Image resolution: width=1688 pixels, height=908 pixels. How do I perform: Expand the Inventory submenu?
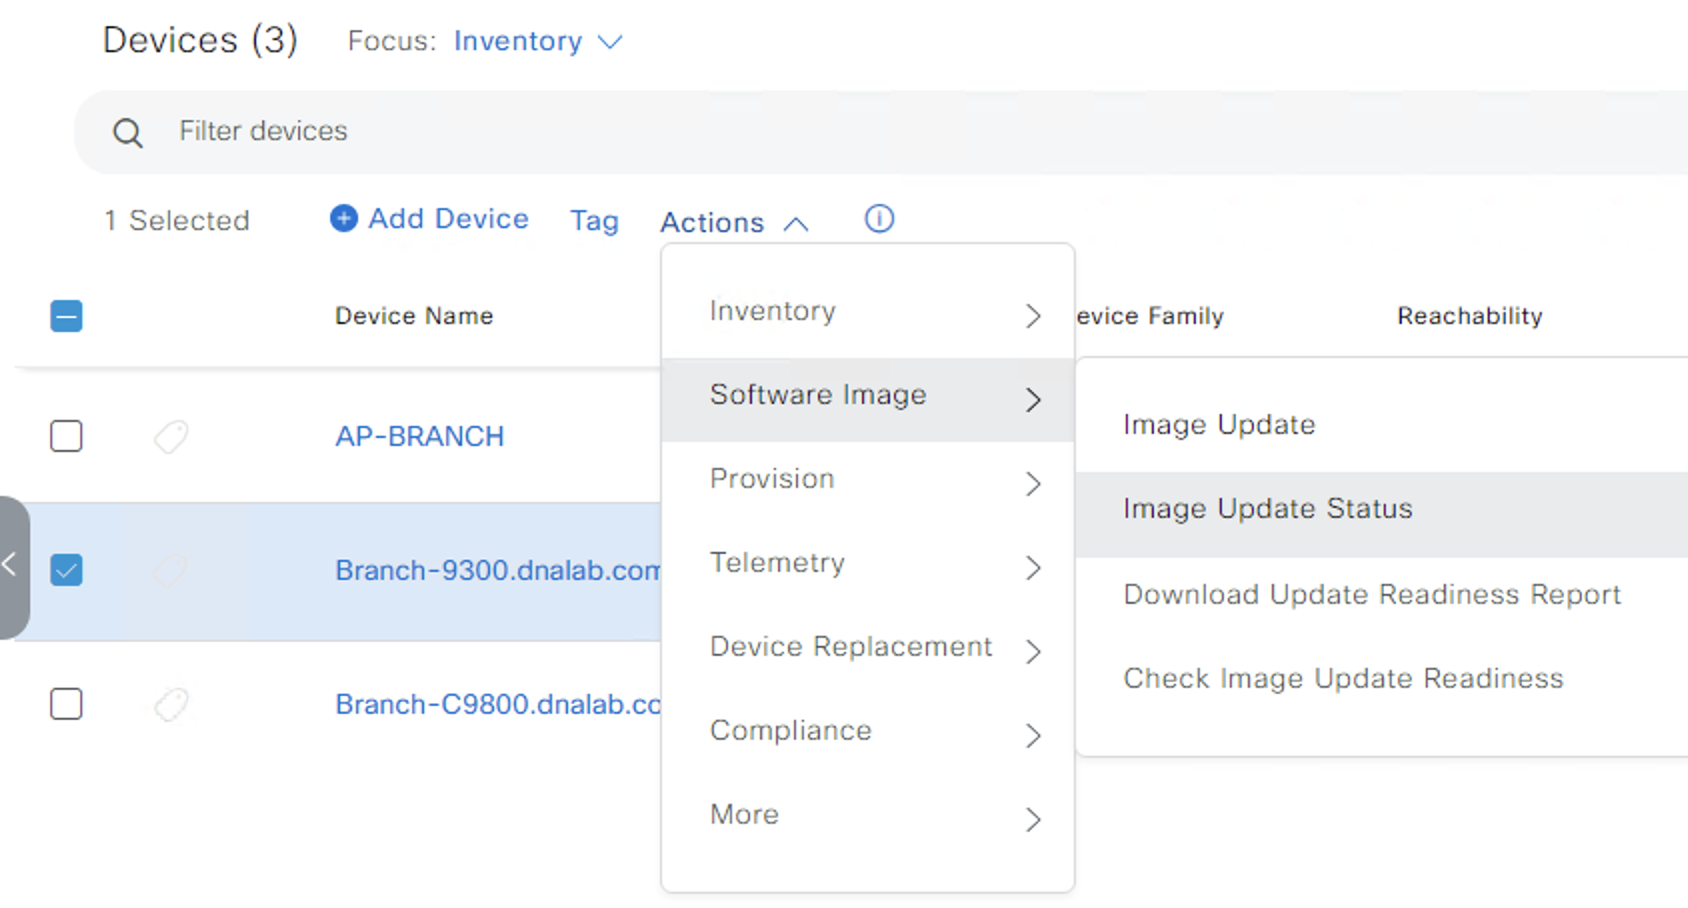tap(868, 313)
